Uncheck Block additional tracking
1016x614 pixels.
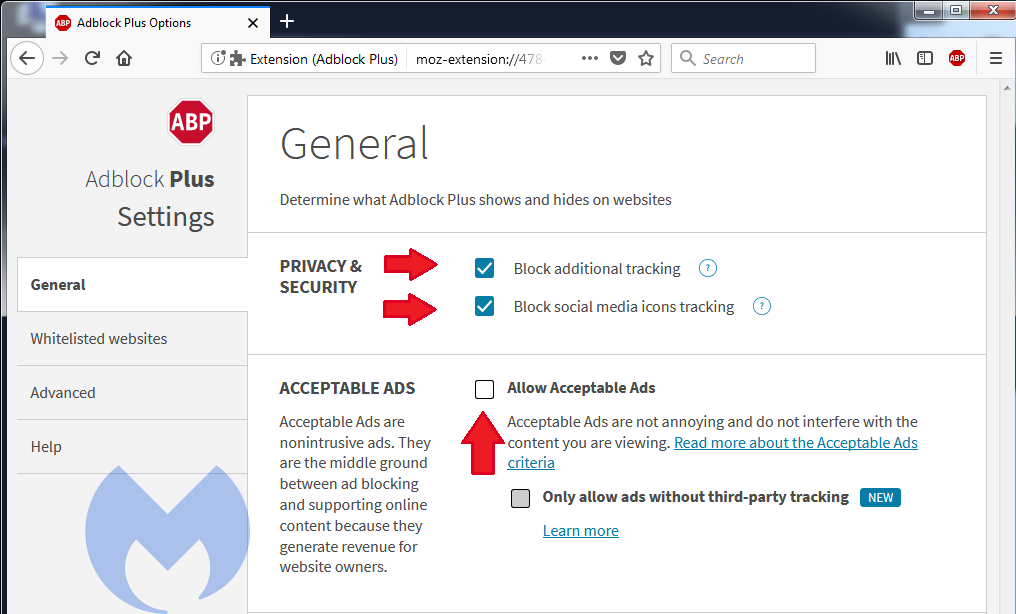tap(485, 268)
